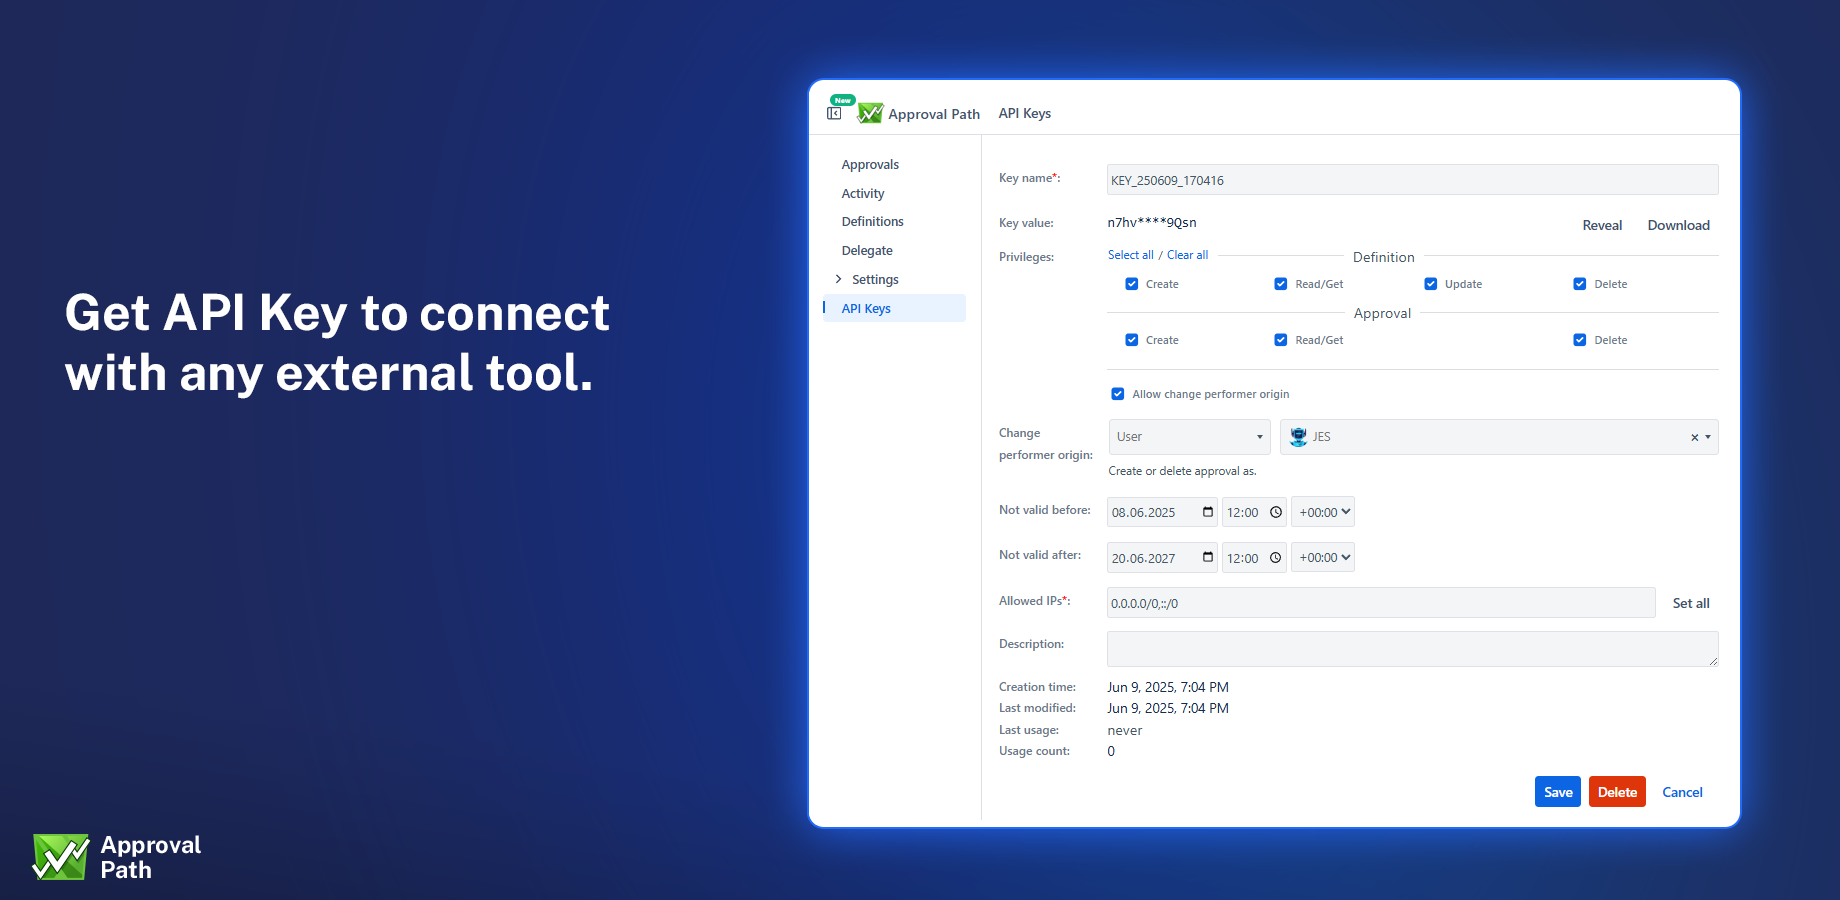Viewport: 1840px width, 900px height.
Task: Click the Not valid before date field
Action: tap(1162, 512)
